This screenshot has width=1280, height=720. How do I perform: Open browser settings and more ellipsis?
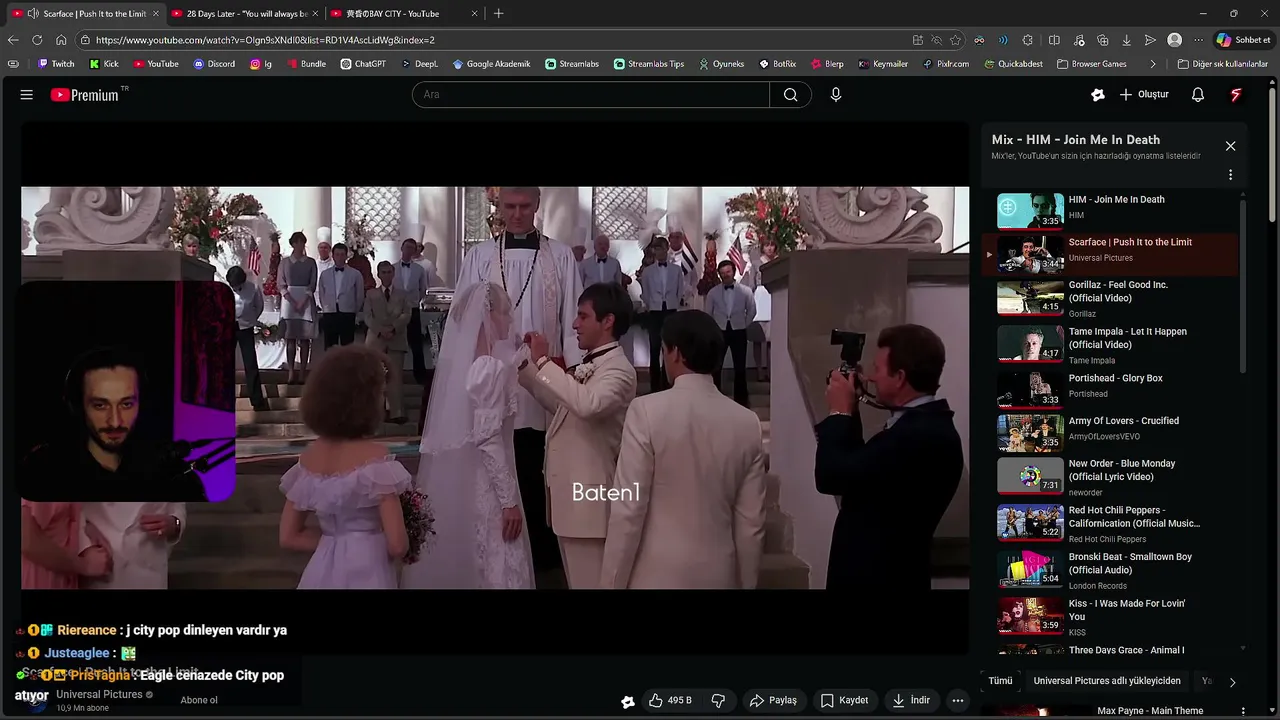[1199, 40]
